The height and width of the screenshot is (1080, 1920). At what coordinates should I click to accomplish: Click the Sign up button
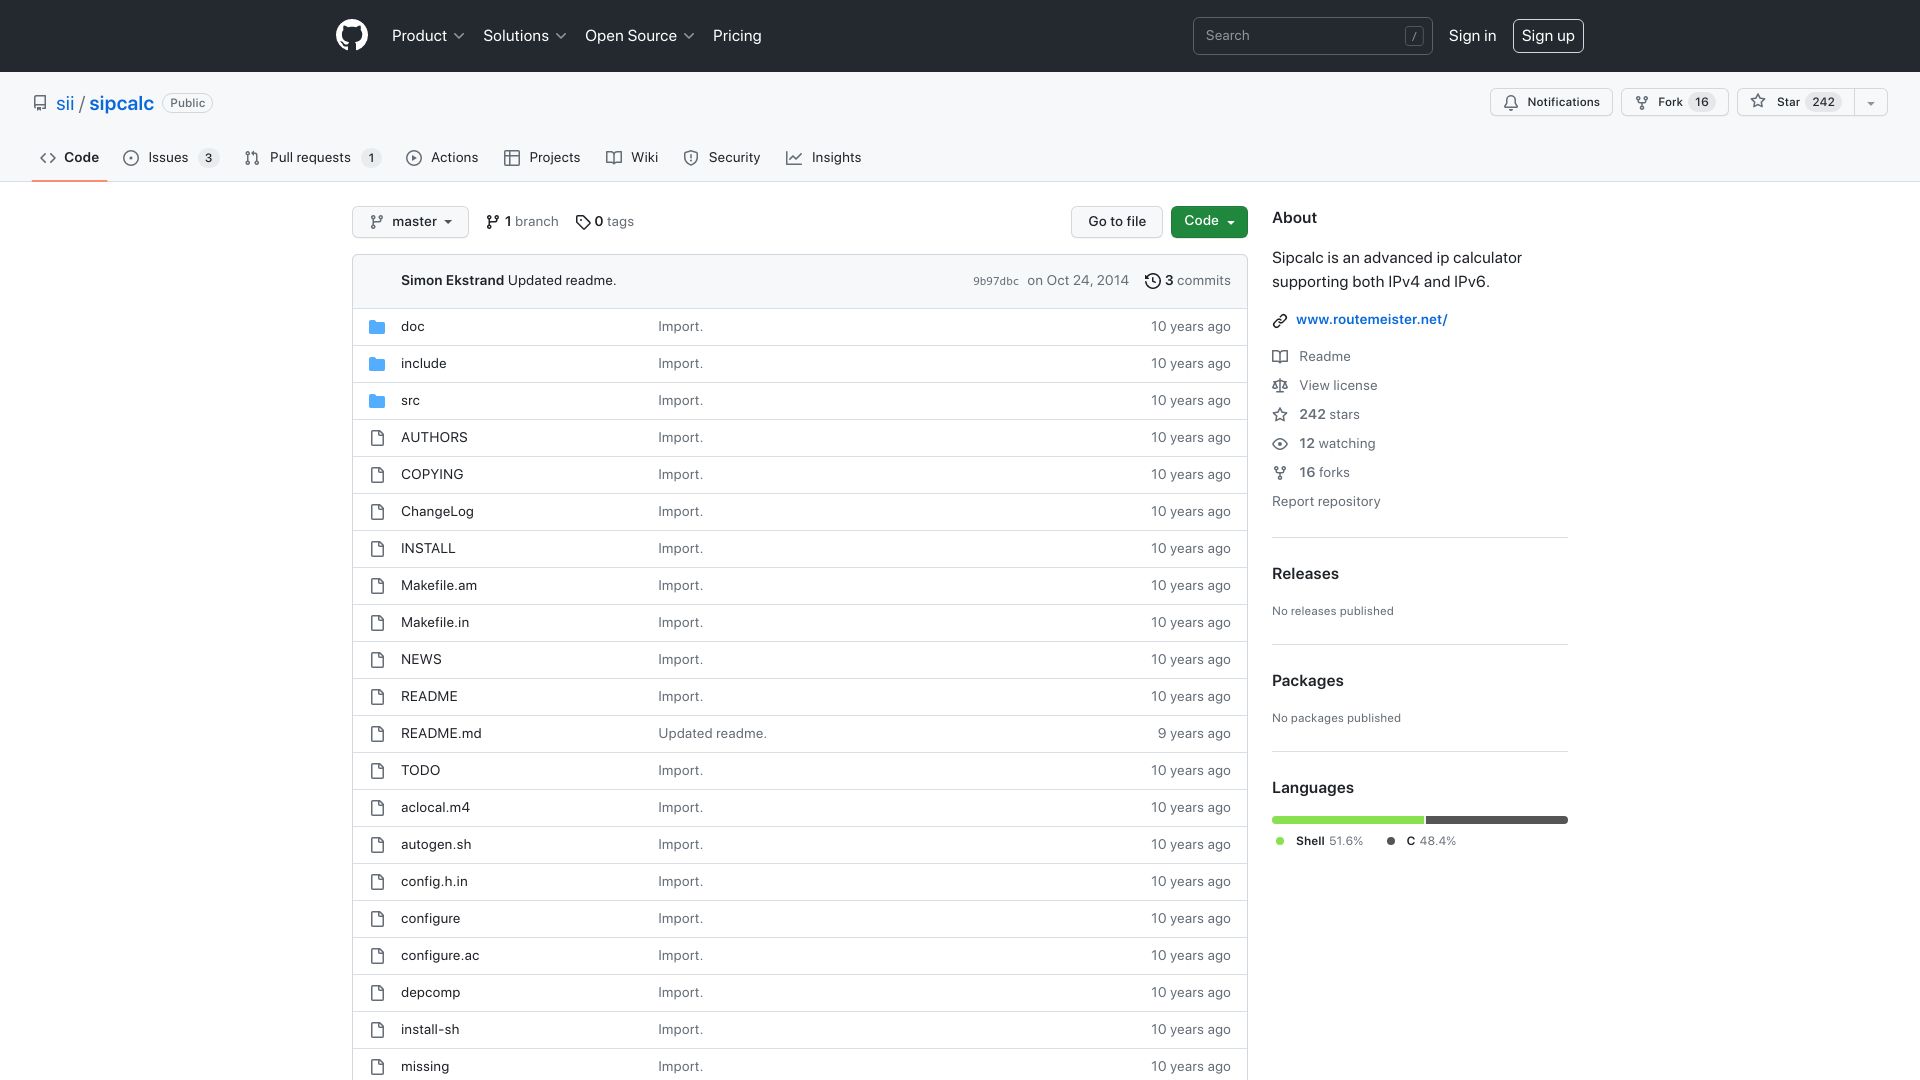pyautogui.click(x=1548, y=36)
